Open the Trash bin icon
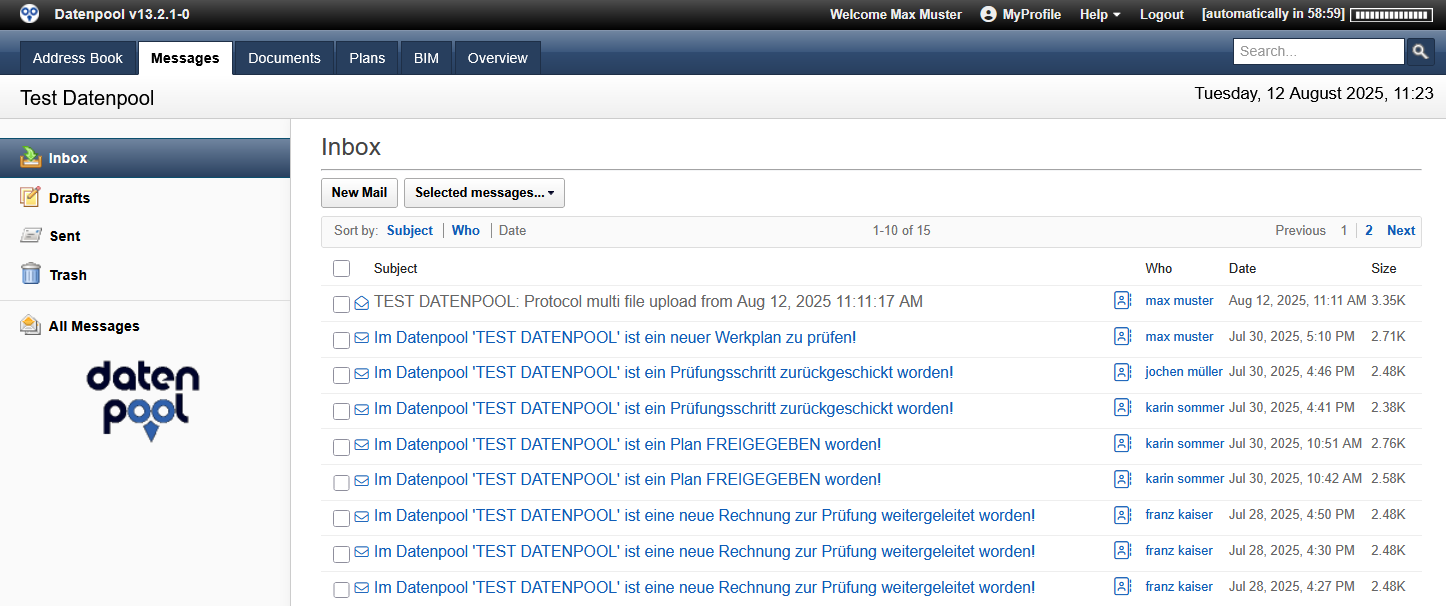This screenshot has width=1446, height=606. point(31,274)
